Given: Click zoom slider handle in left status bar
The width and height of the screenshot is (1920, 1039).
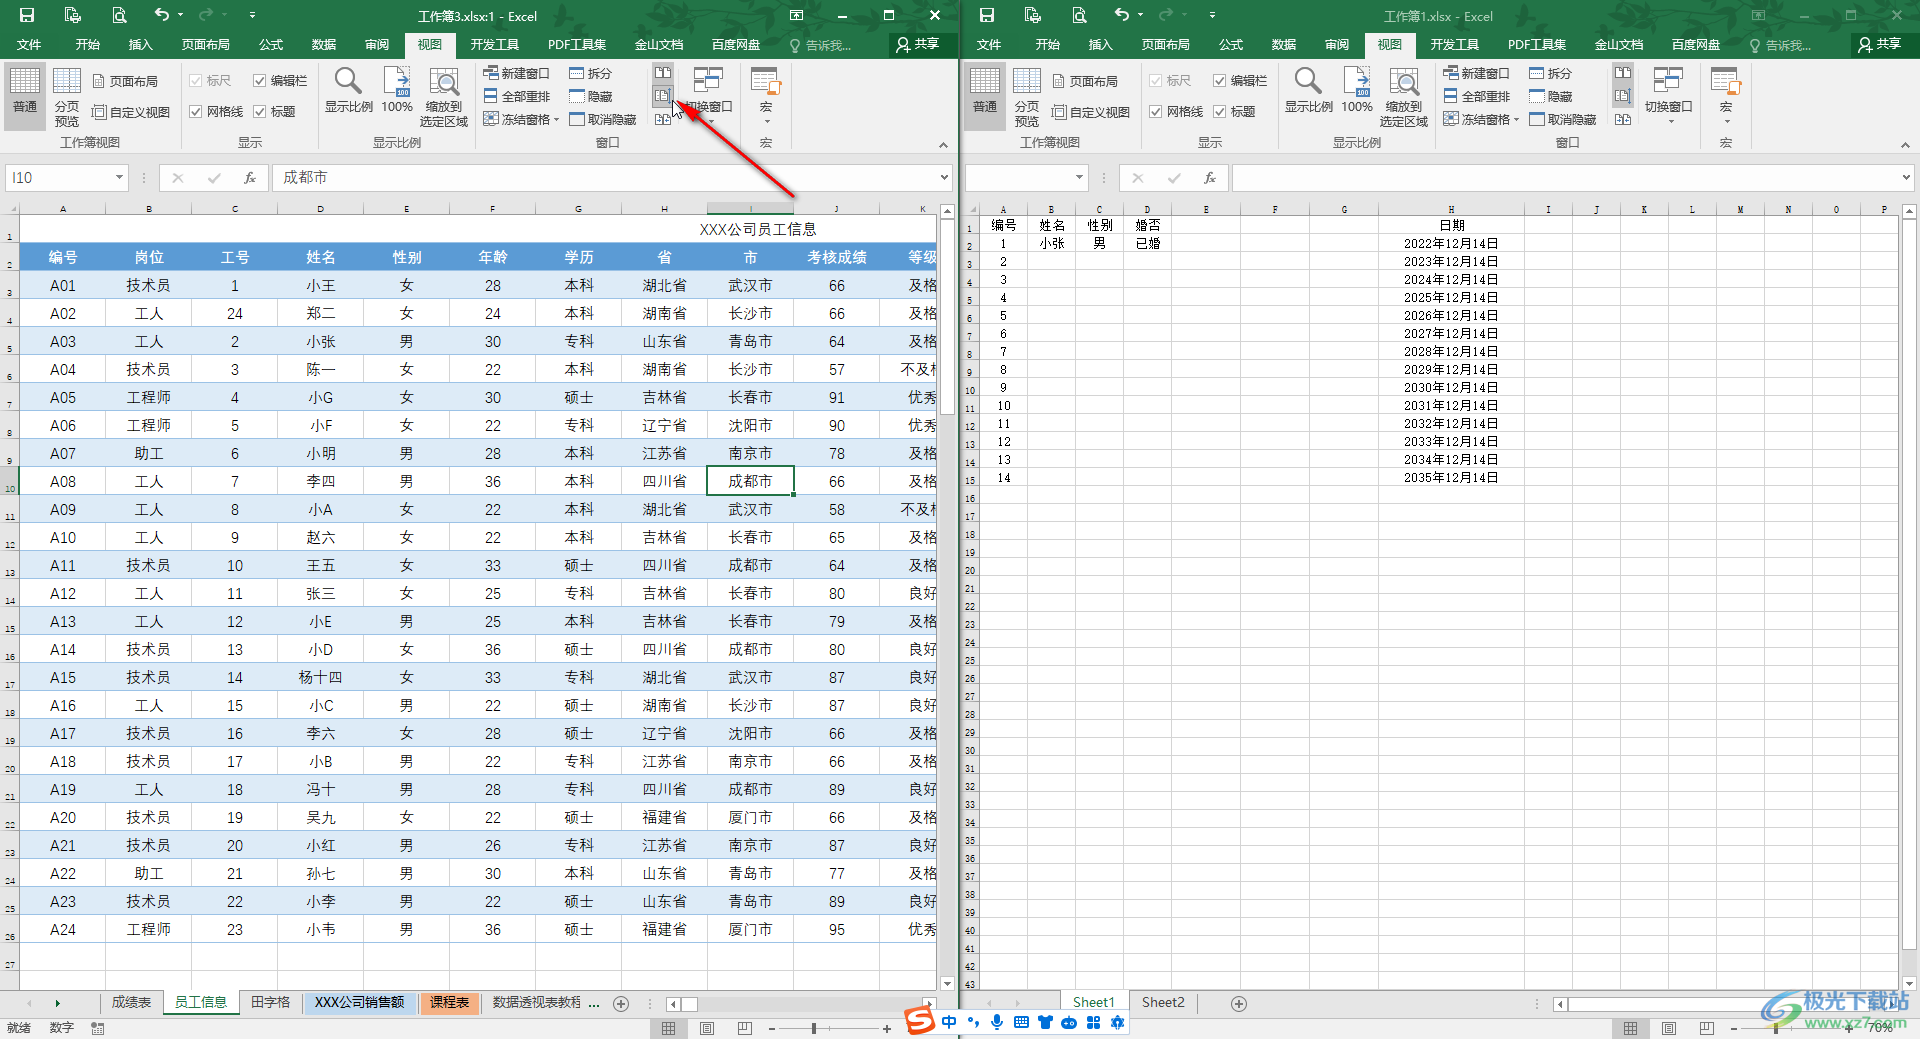Looking at the screenshot, I should coord(814,1028).
